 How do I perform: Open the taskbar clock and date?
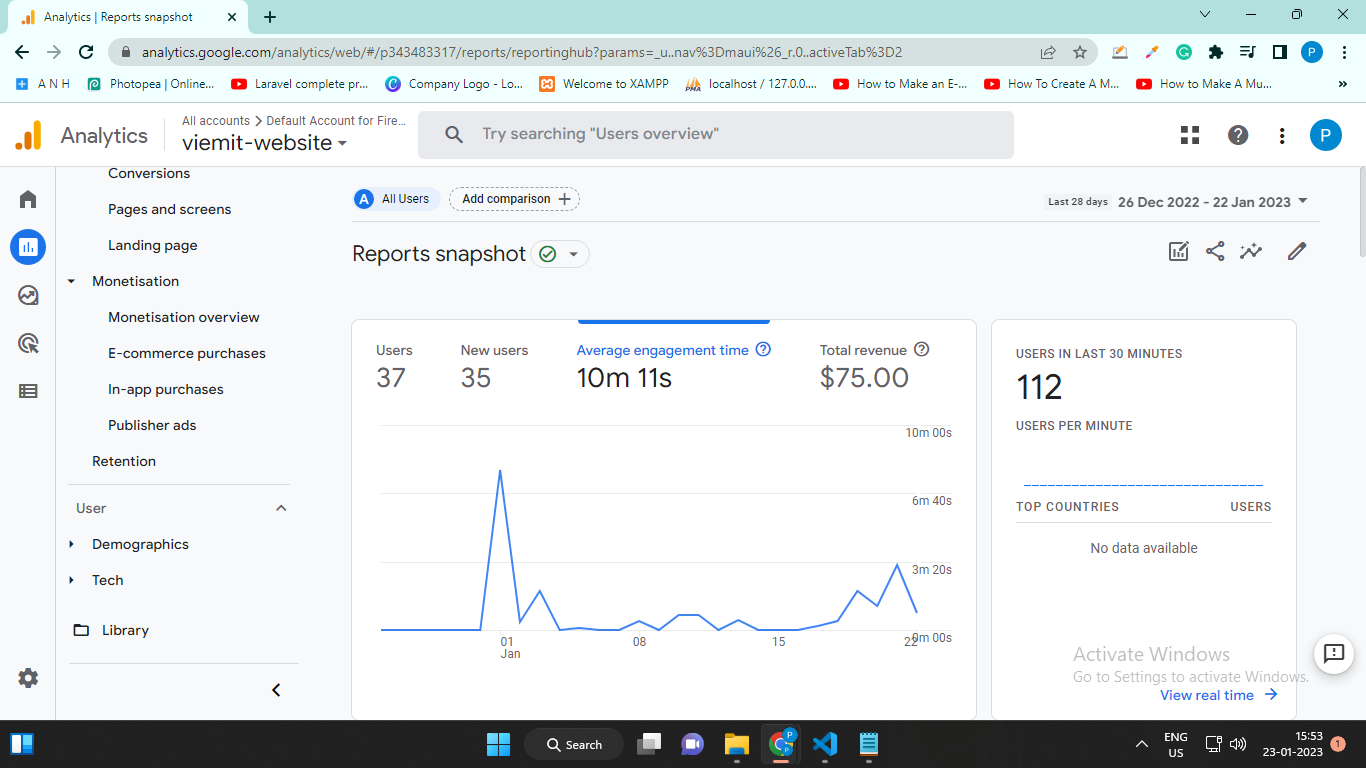1292,744
